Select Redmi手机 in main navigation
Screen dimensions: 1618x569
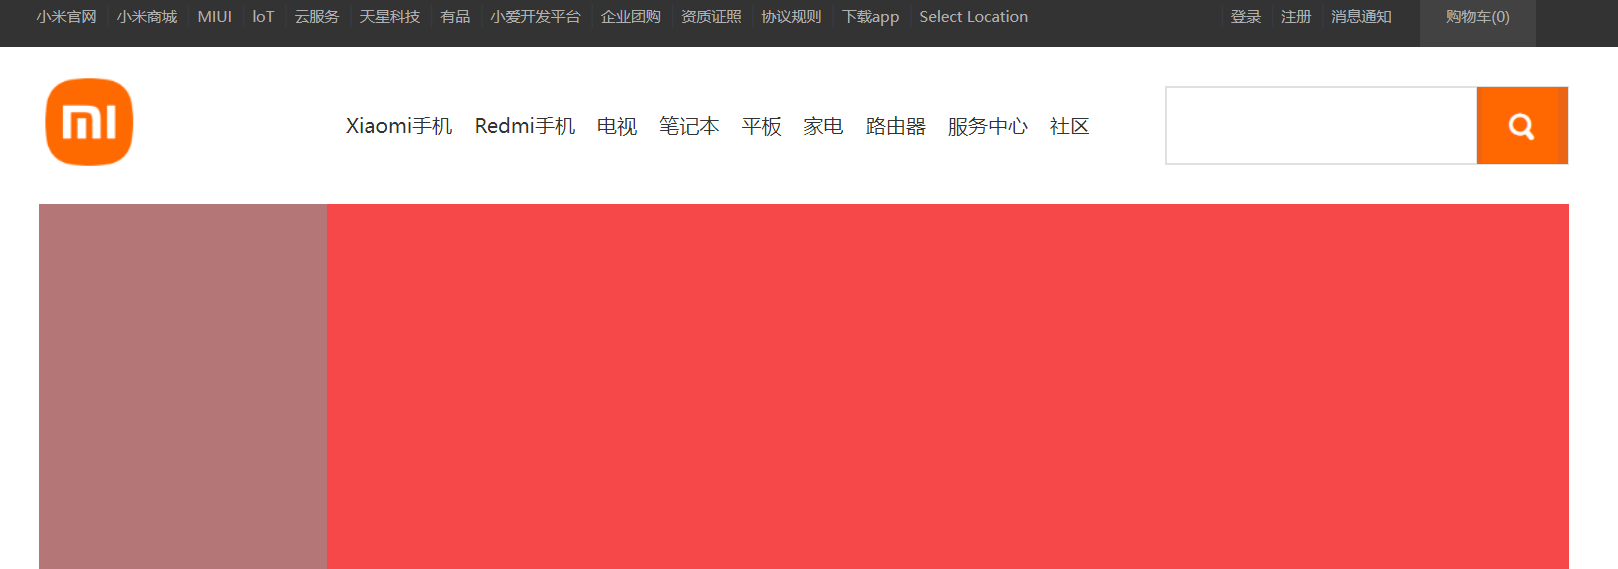coord(525,126)
